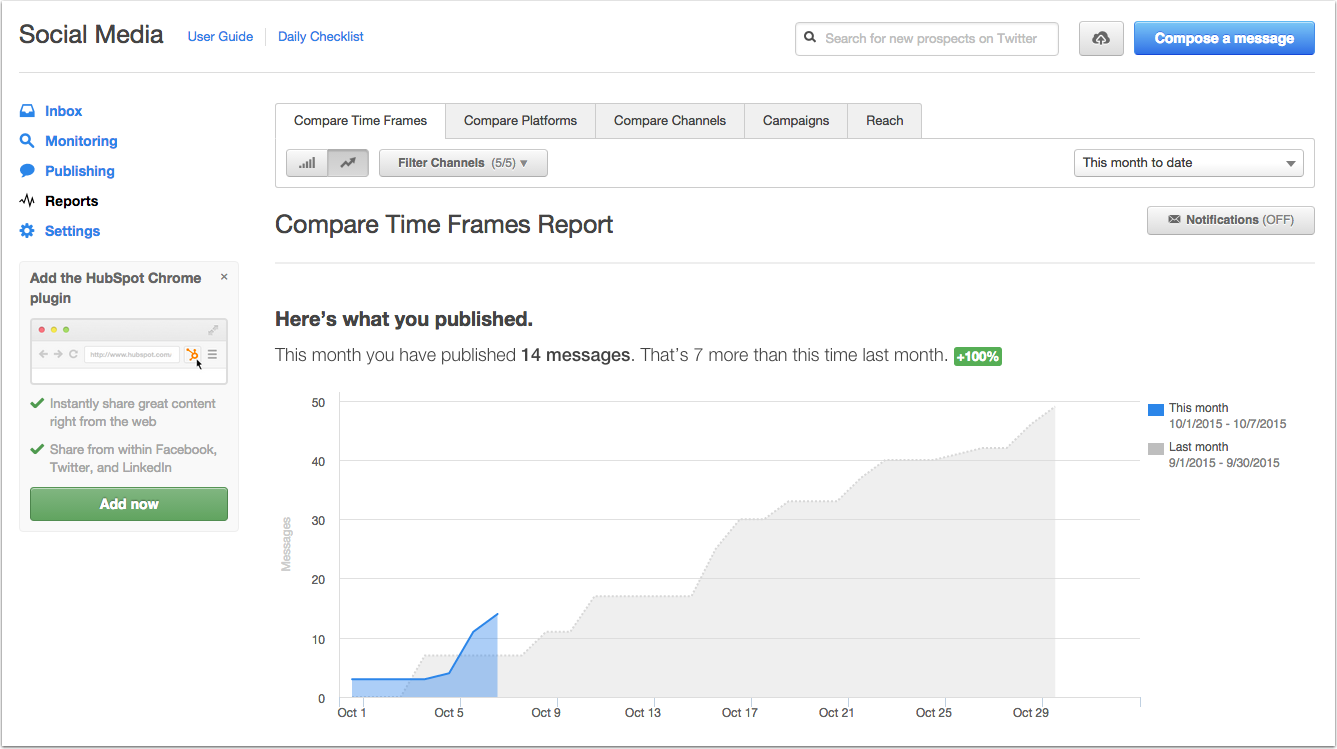Screen dimensions: 1337x749
Task: Click the Settings gear icon
Action: pyautogui.click(x=27, y=231)
